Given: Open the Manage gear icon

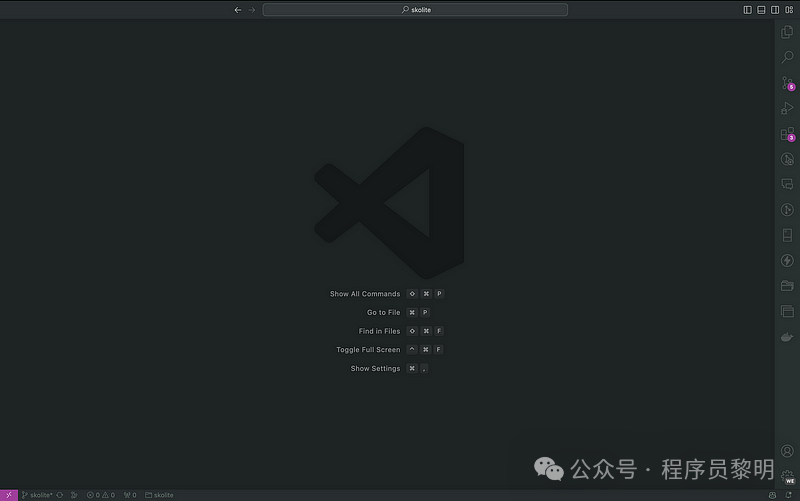Looking at the screenshot, I should [x=787, y=477].
